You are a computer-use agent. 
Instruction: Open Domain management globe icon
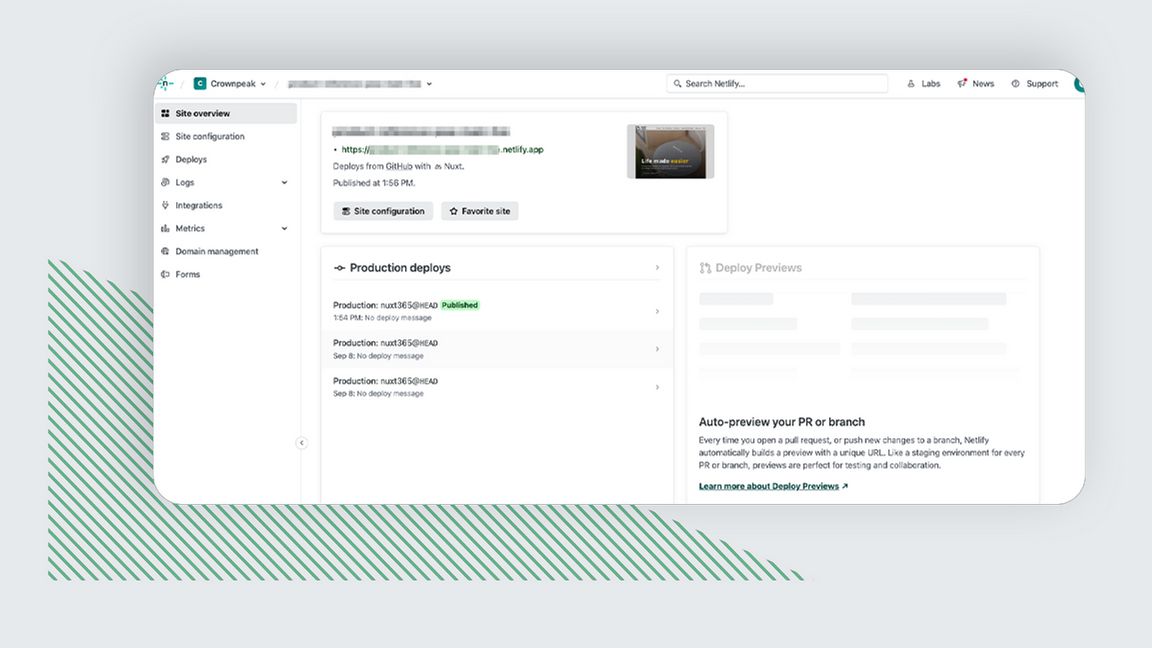coord(165,252)
